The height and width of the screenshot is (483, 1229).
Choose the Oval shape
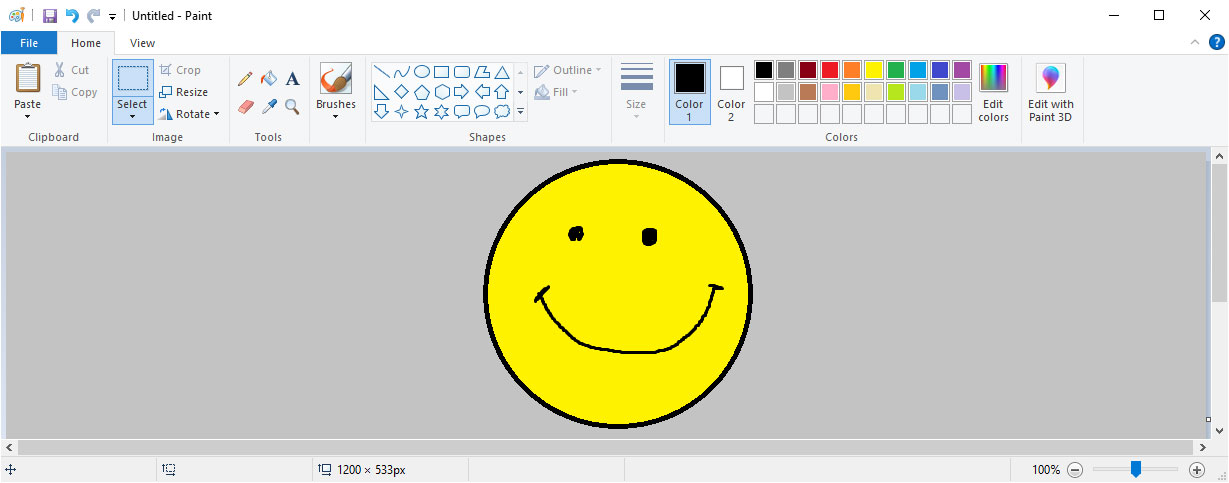coord(422,72)
